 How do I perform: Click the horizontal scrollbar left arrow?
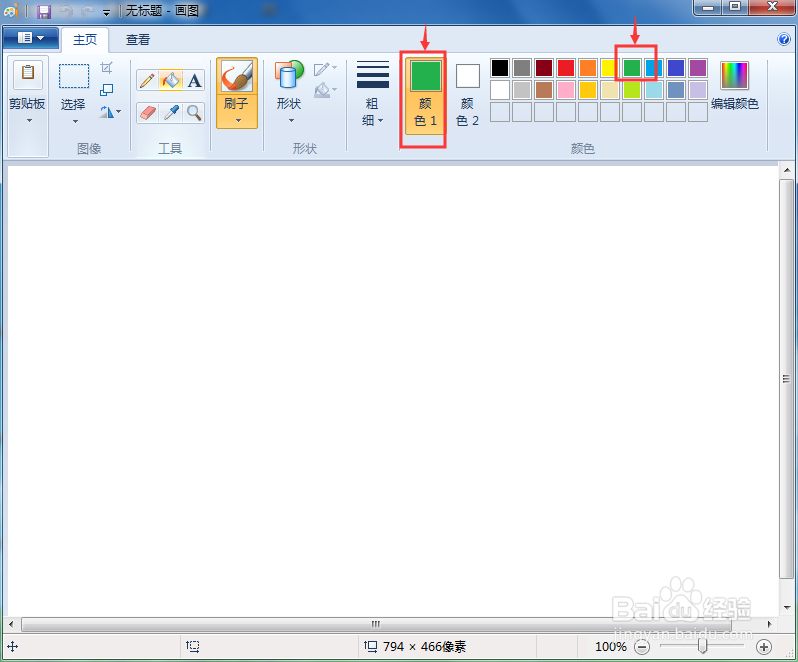[x=11, y=624]
